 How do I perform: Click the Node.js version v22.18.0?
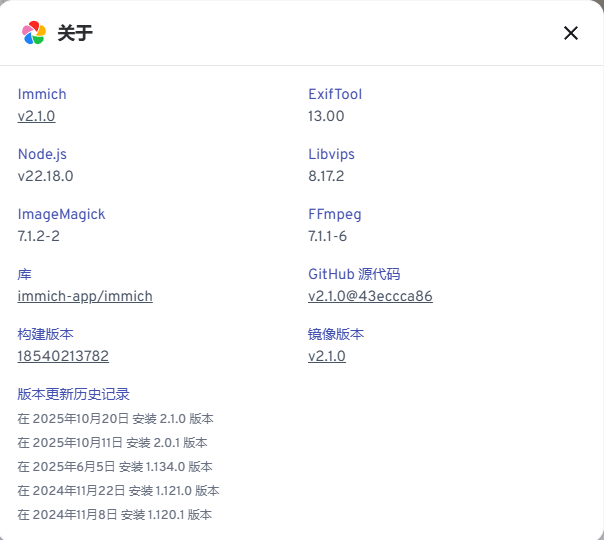tap(46, 176)
